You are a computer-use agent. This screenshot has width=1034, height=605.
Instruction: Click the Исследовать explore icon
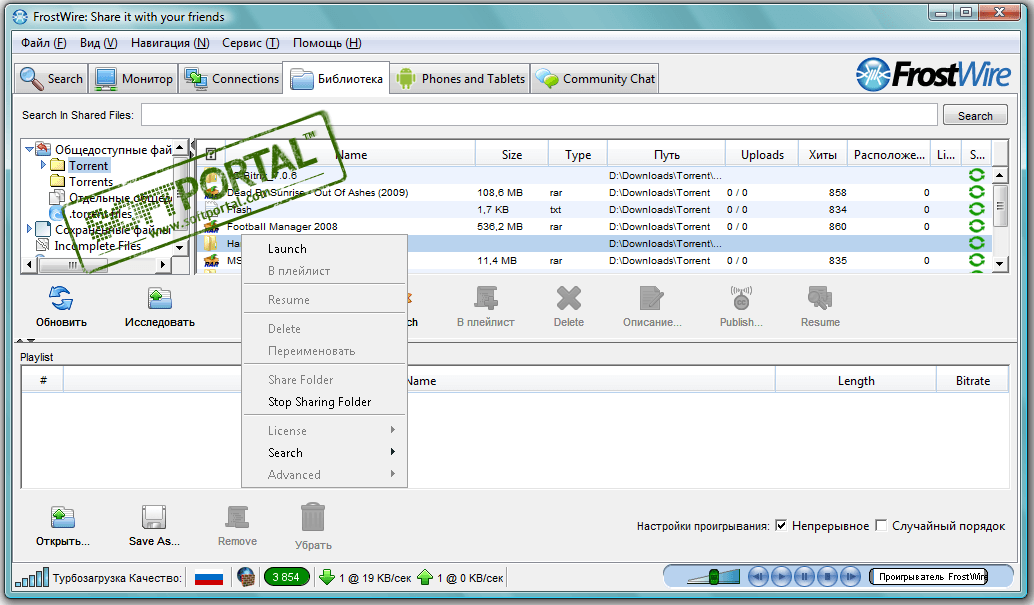point(159,298)
